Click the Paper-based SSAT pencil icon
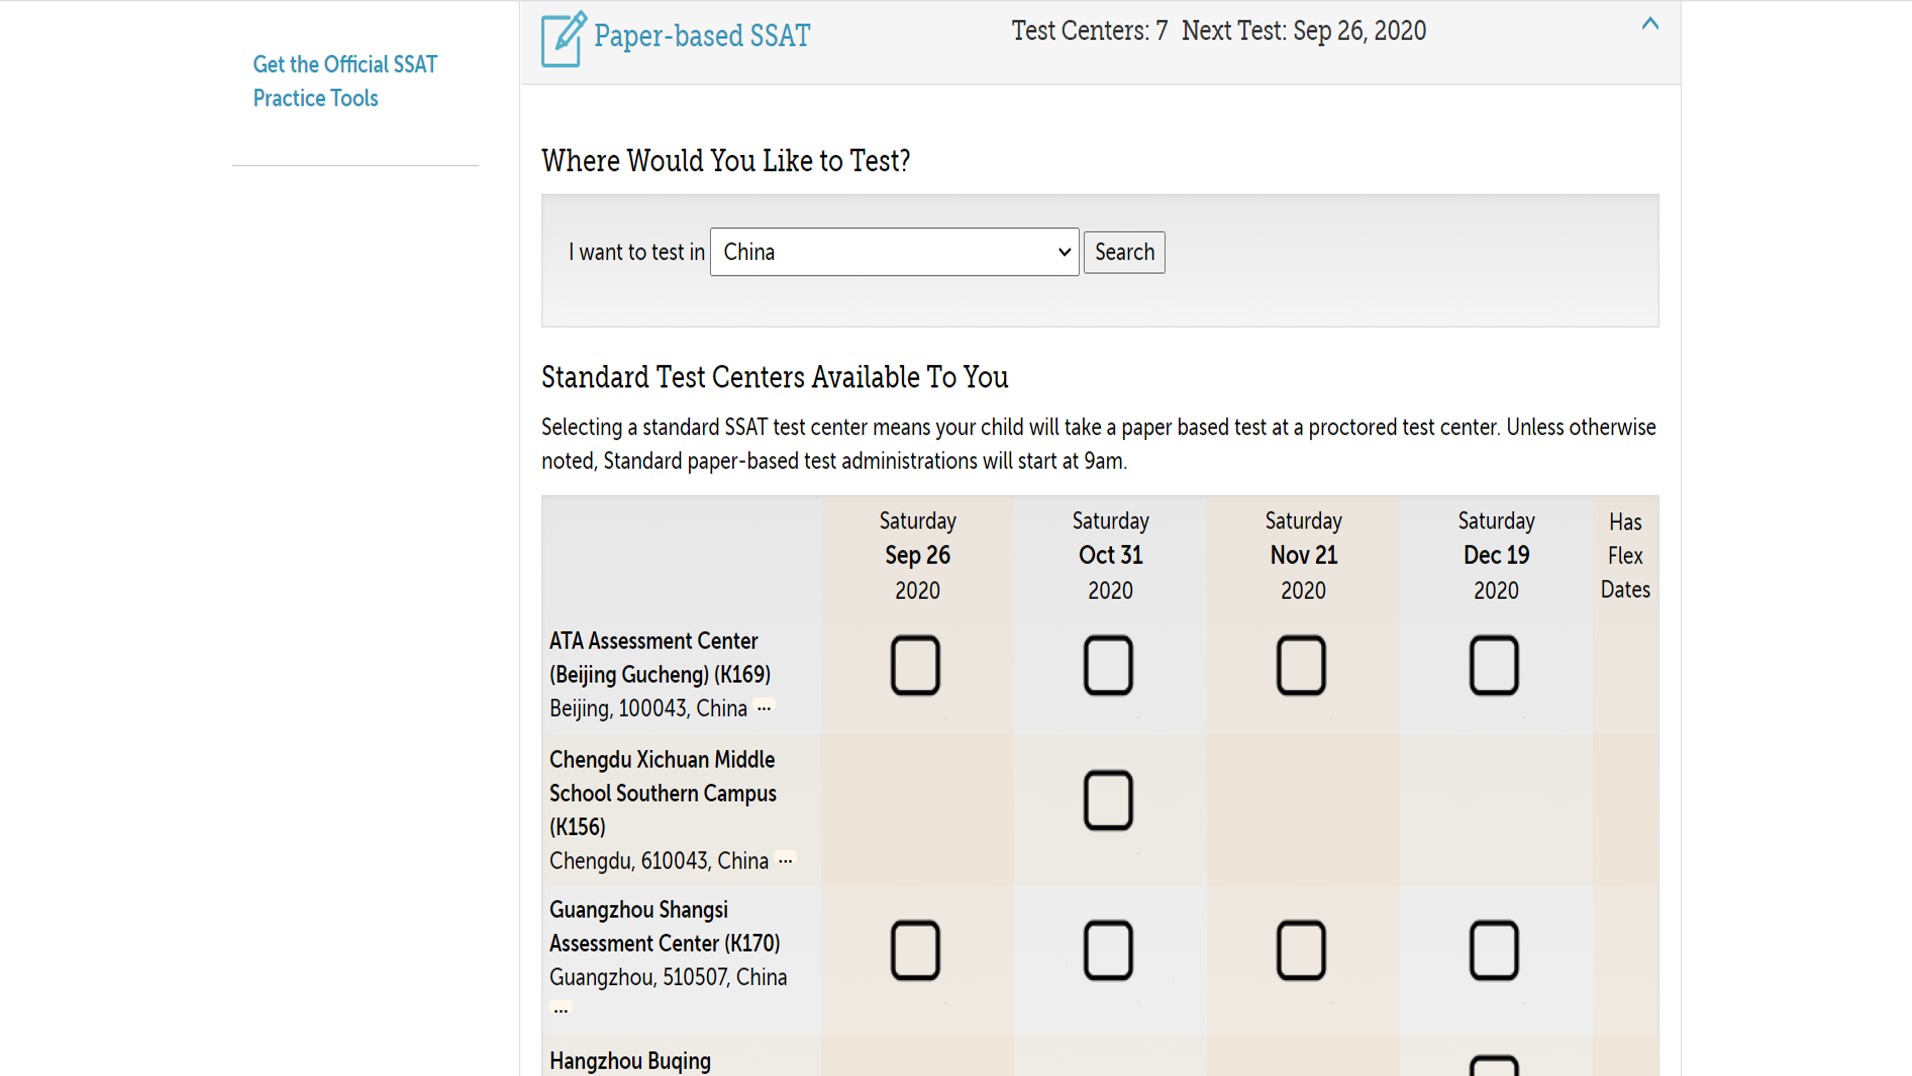This screenshot has height=1076, width=1912. (563, 39)
